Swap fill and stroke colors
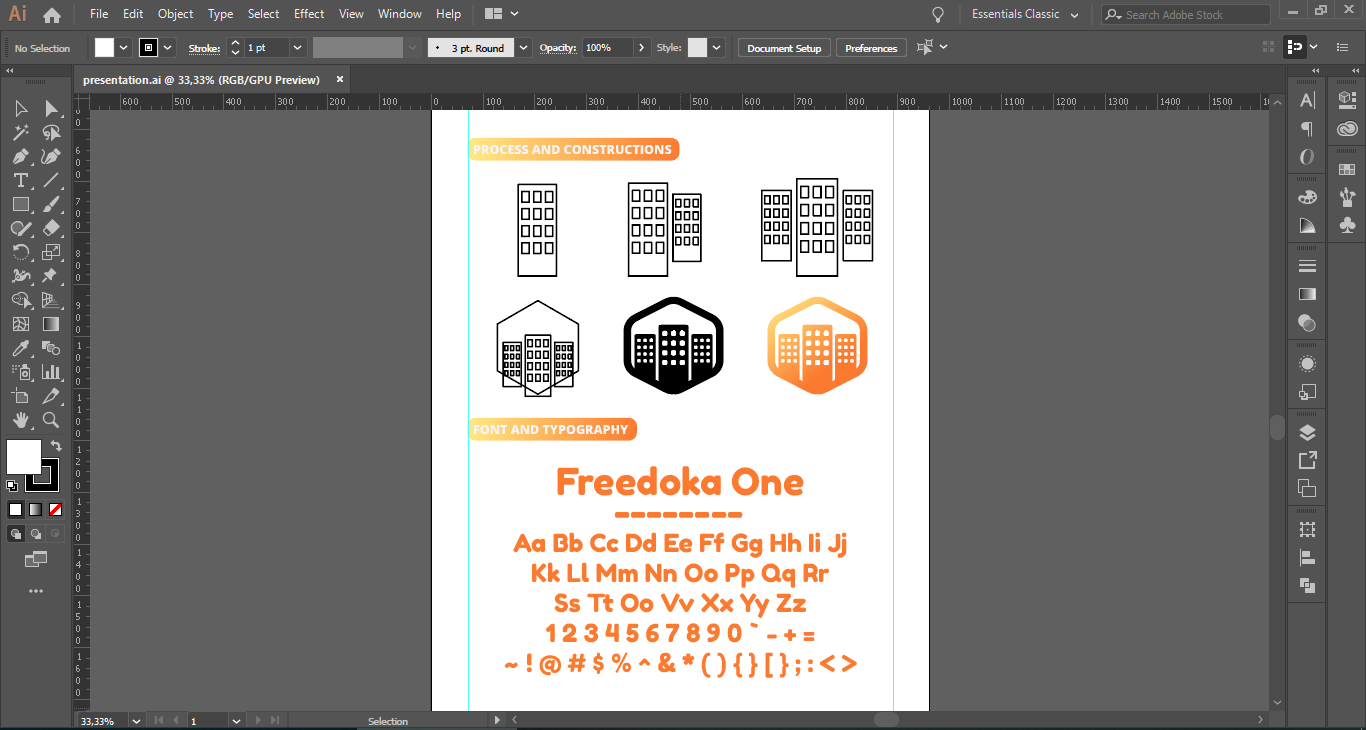This screenshot has height=730, width=1366. pyautogui.click(x=56, y=446)
